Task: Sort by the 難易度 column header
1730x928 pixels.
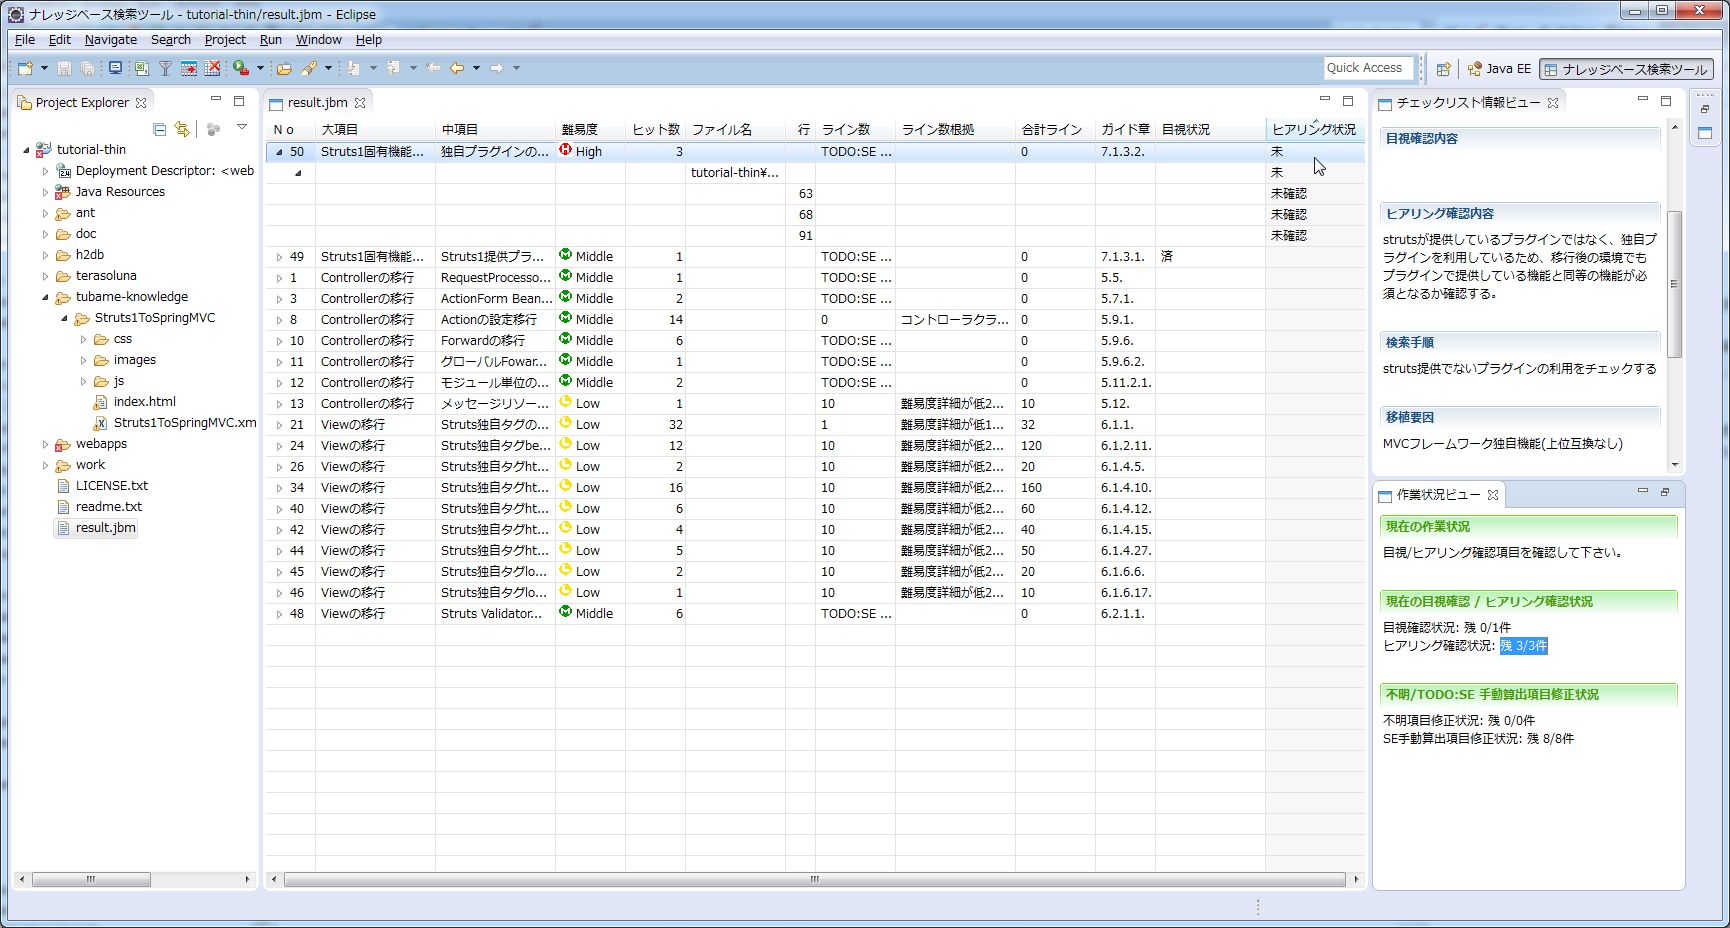Action: click(590, 130)
